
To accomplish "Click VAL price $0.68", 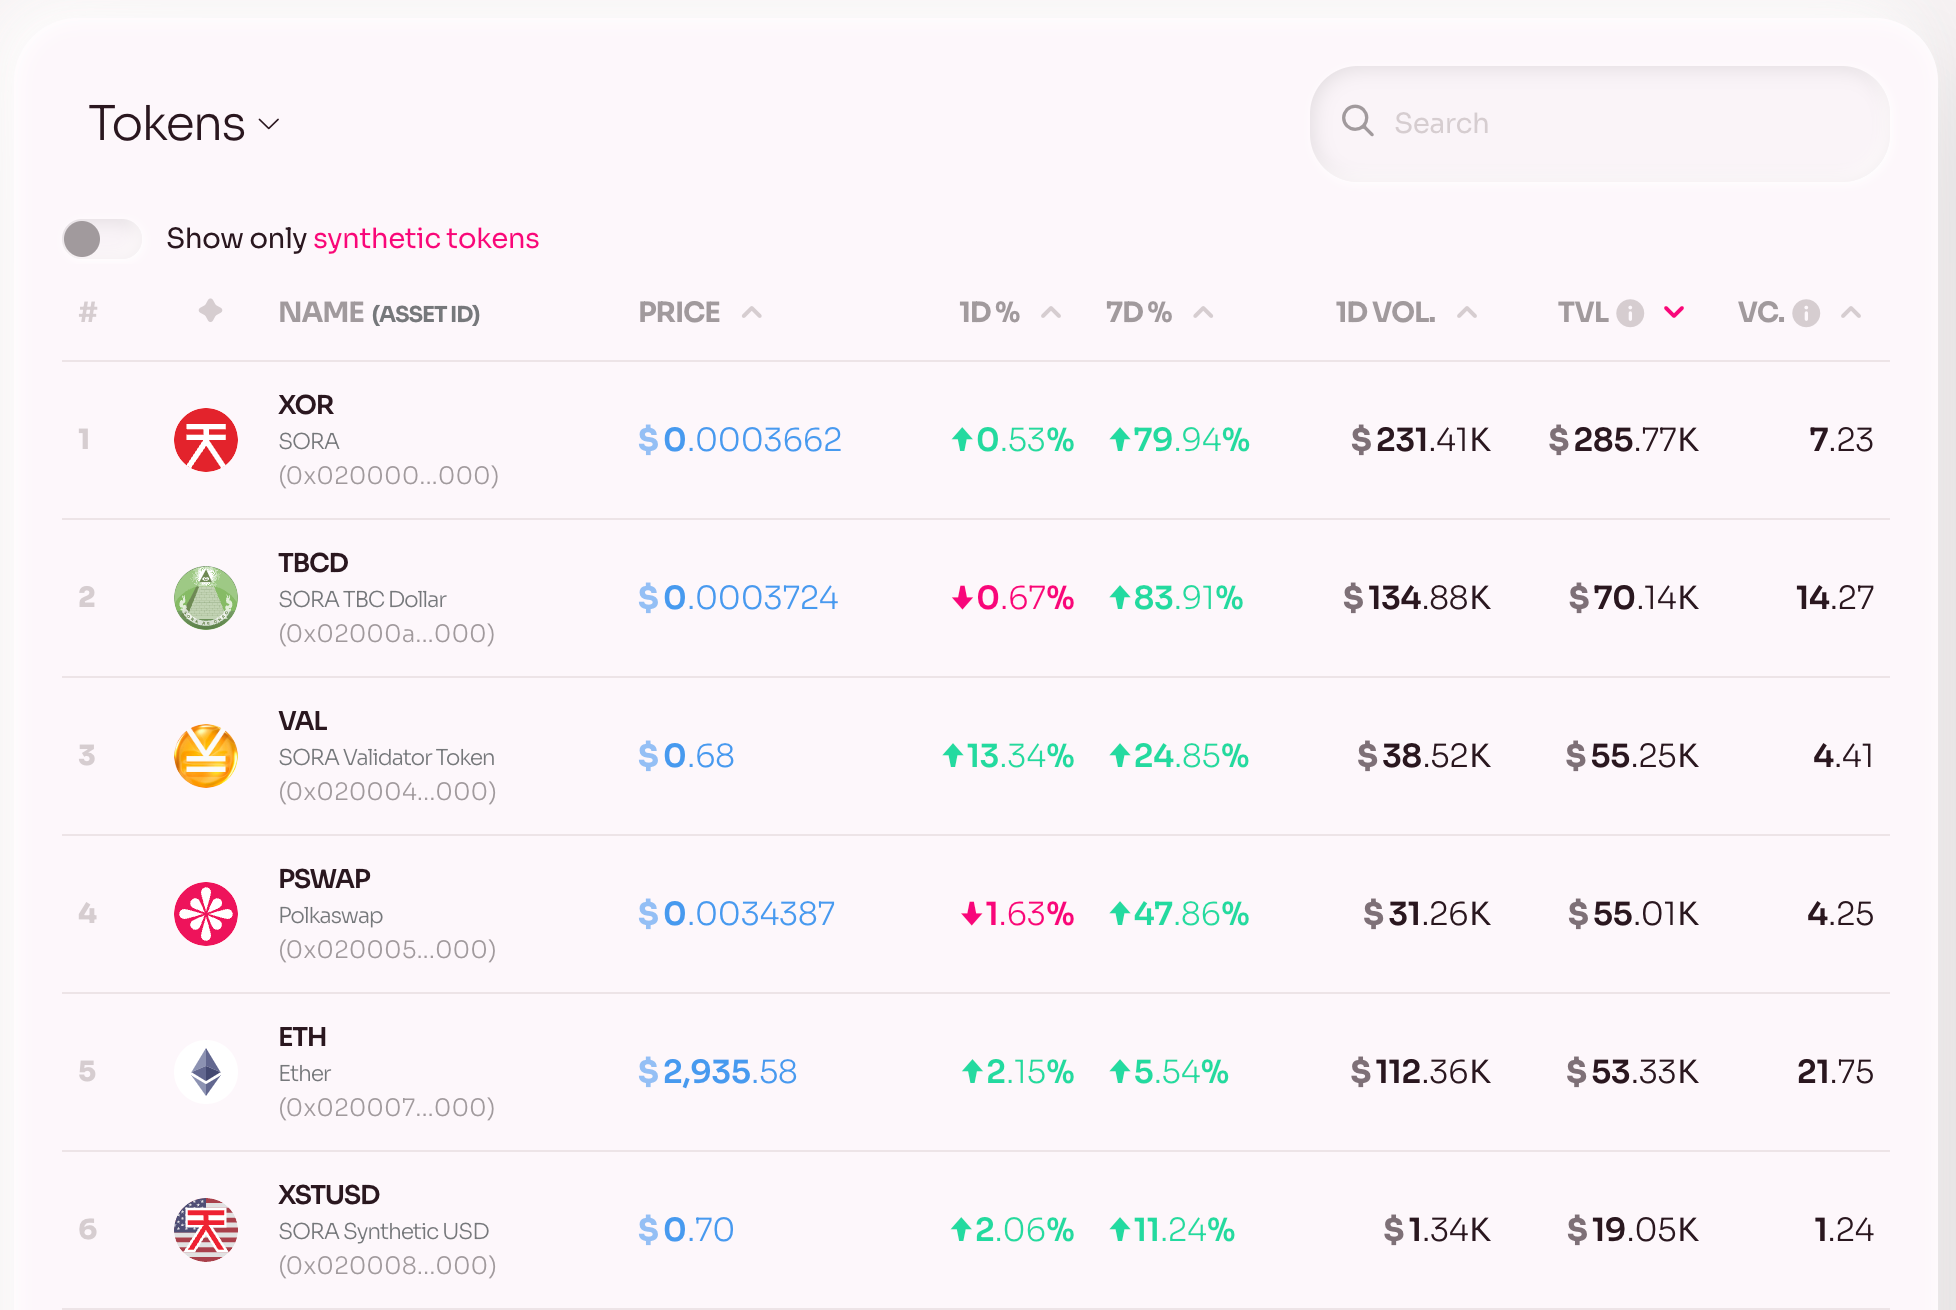I will [x=686, y=756].
